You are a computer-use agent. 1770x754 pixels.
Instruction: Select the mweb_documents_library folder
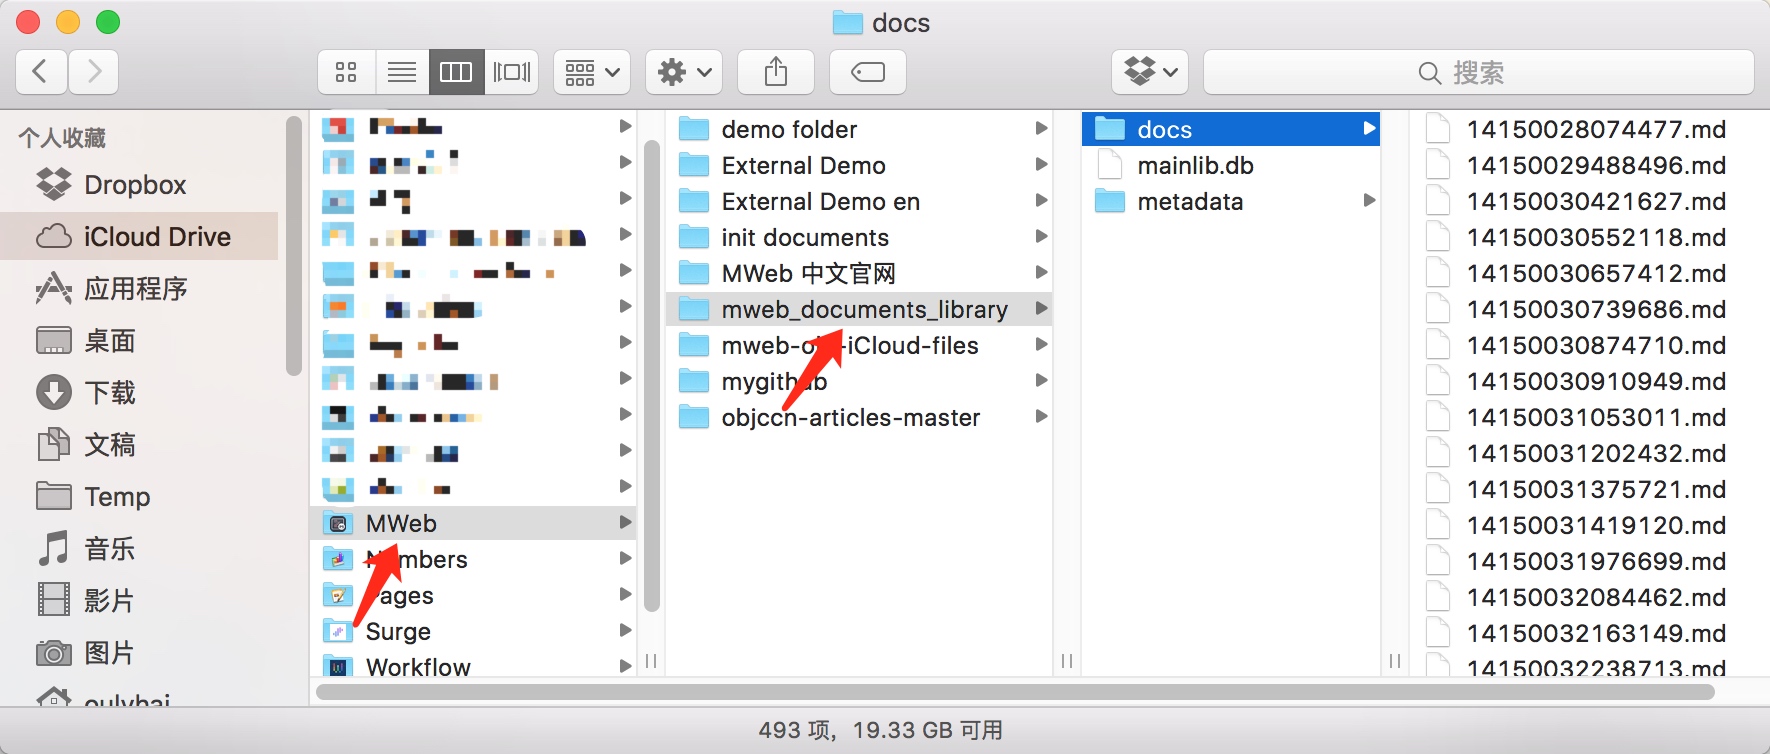coord(864,310)
